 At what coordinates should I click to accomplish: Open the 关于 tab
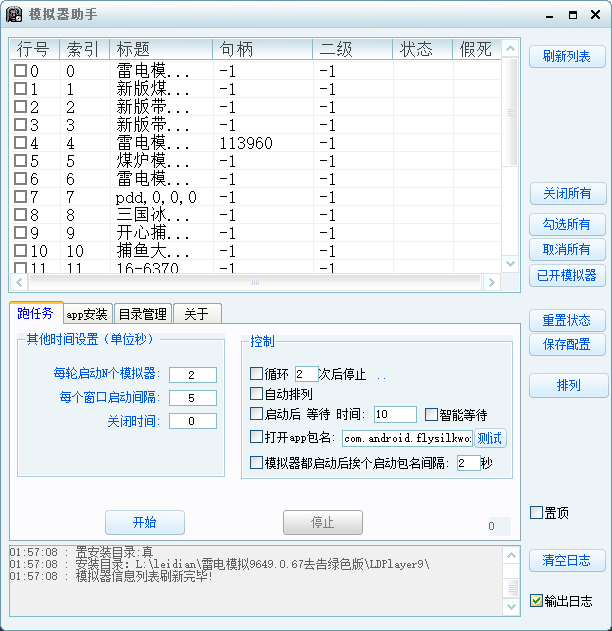(x=197, y=314)
